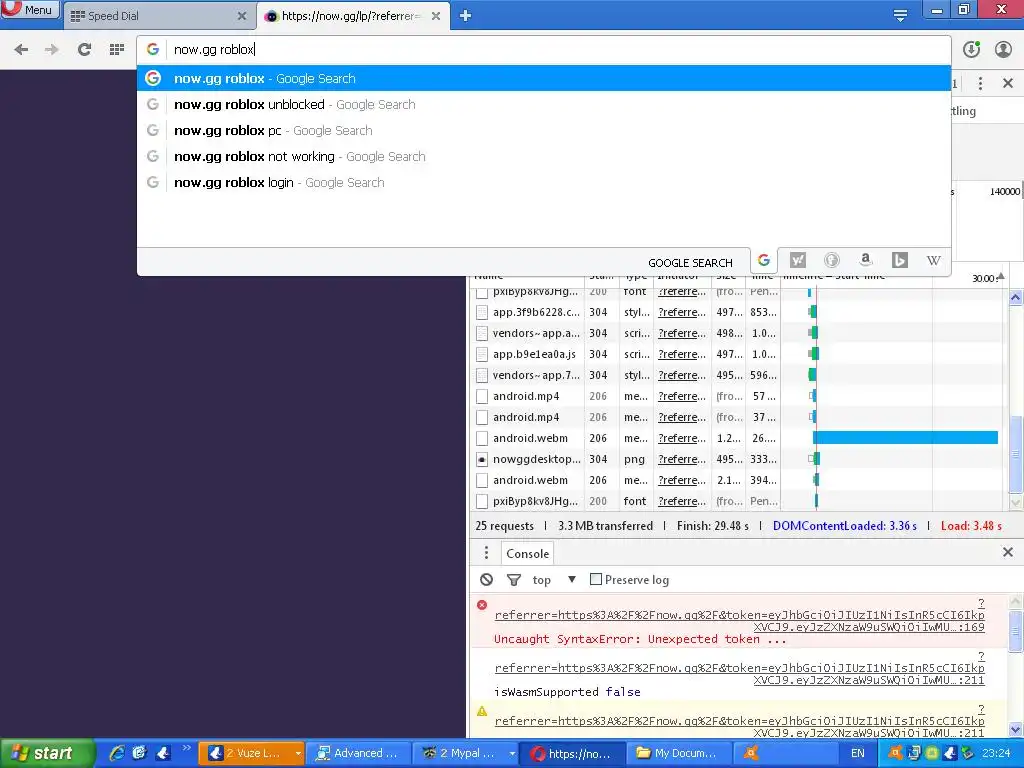Open initiator link of nowggdesktop row
Screen dimensions: 1024x768
point(682,459)
